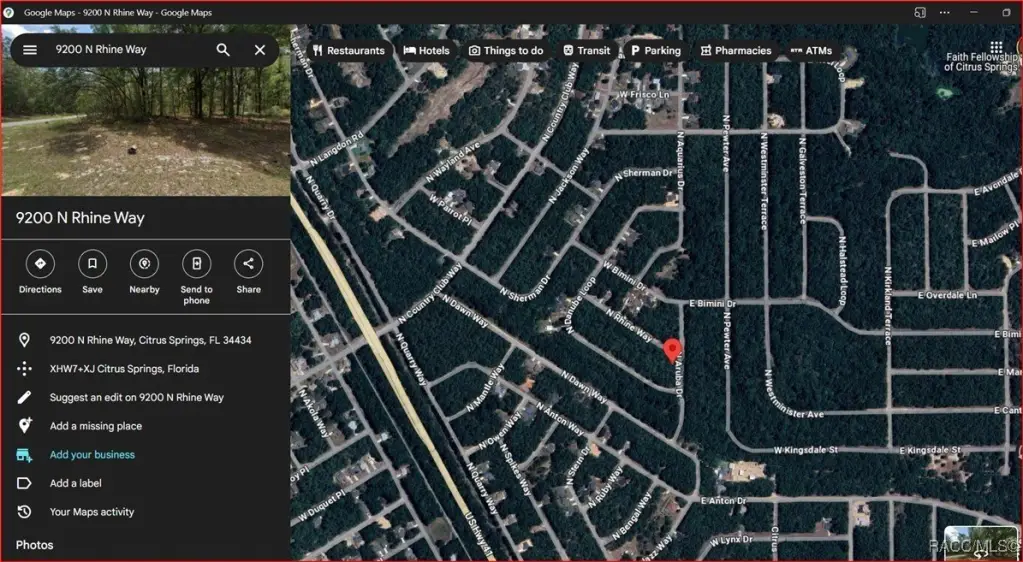The width and height of the screenshot is (1023, 562).
Task: Click Suggest an edit on 9200 N Rhine Way
Action: (x=136, y=398)
